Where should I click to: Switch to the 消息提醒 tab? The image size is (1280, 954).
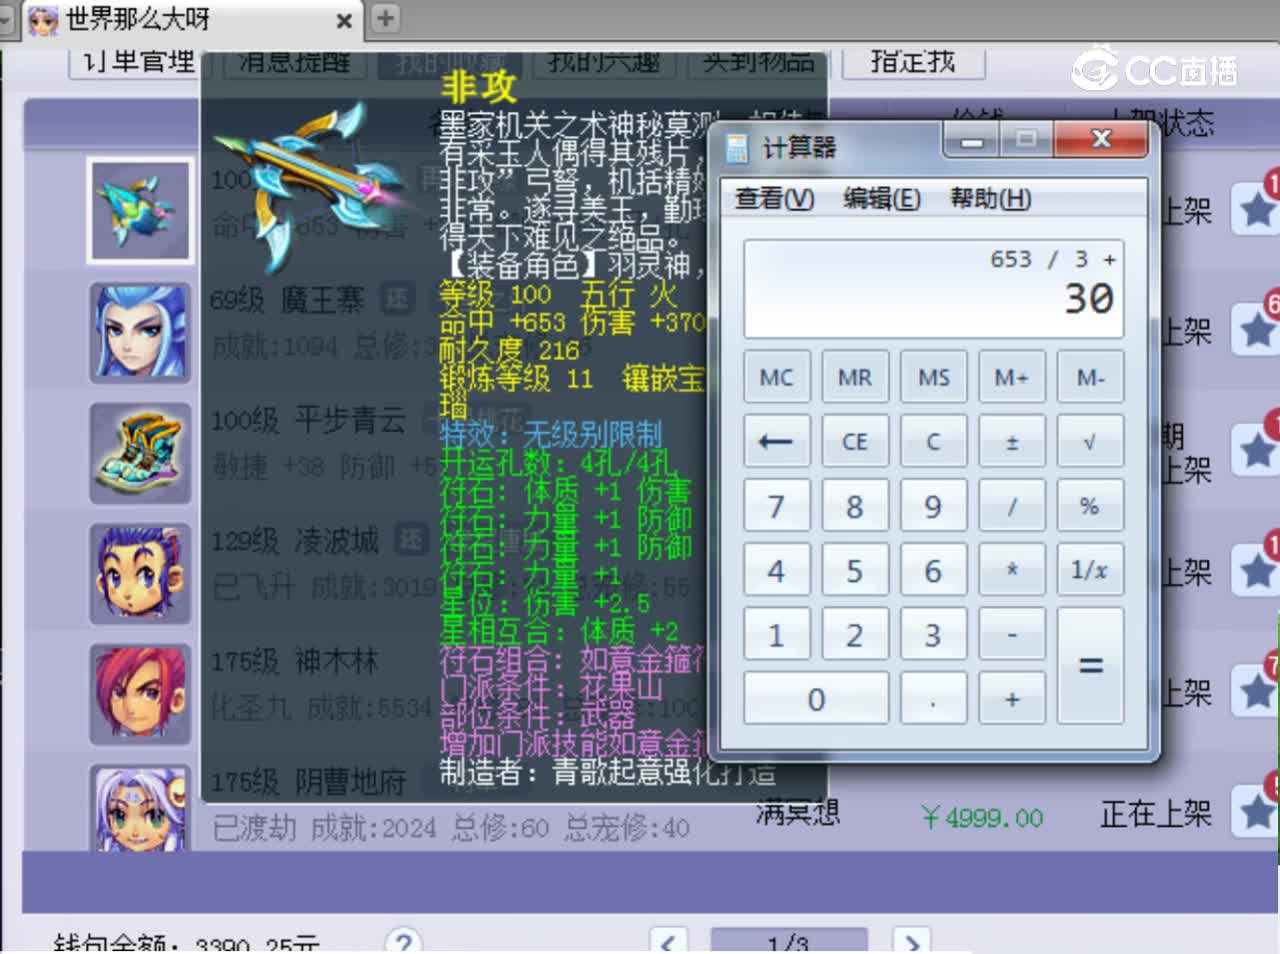294,62
